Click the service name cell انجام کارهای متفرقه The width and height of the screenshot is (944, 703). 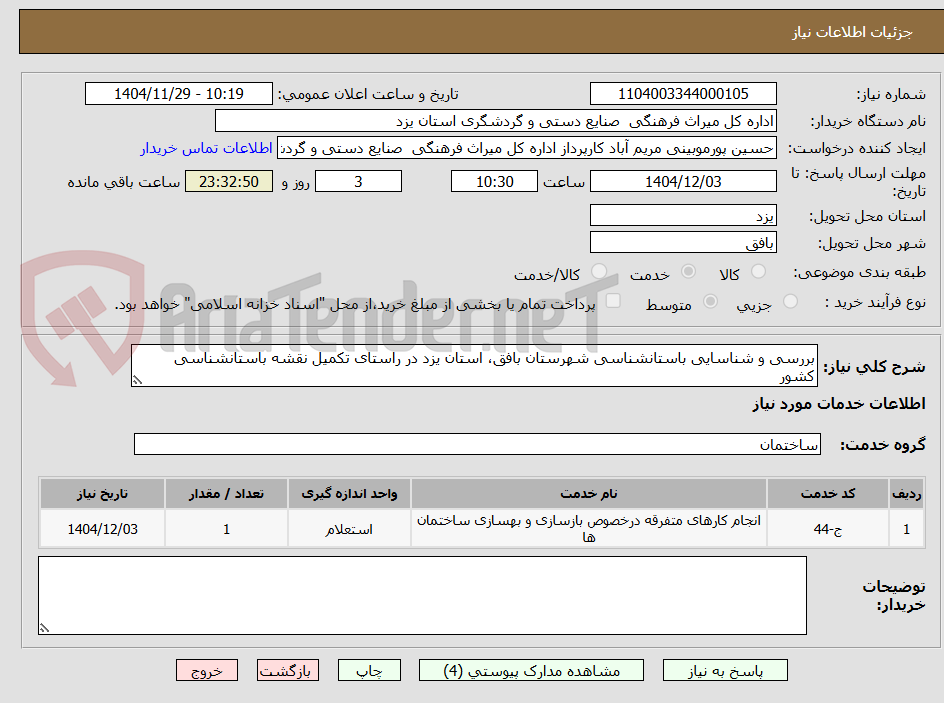589,528
